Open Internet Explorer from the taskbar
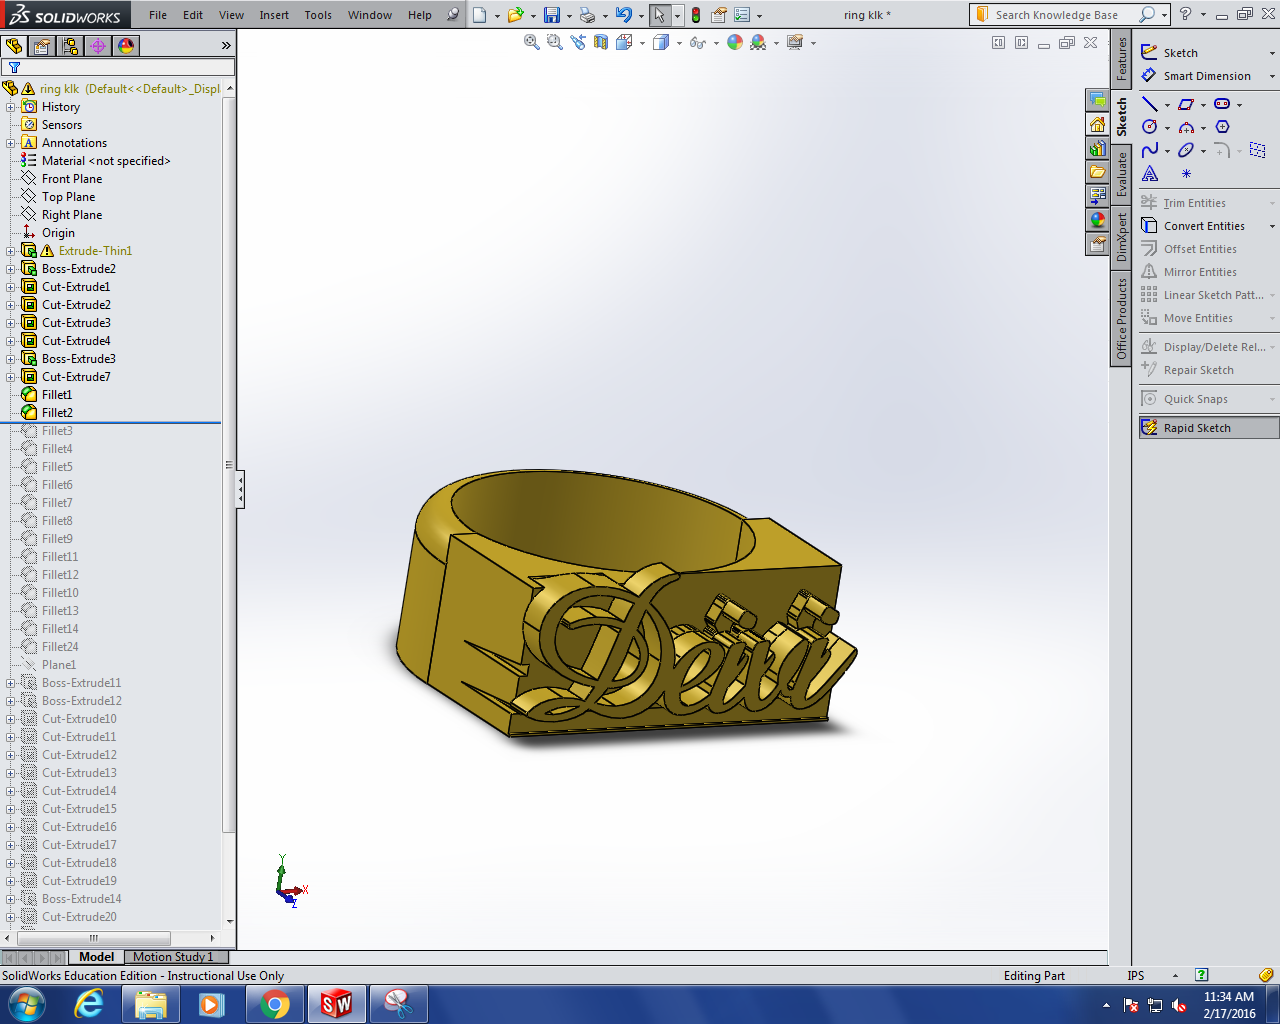 tap(89, 1004)
